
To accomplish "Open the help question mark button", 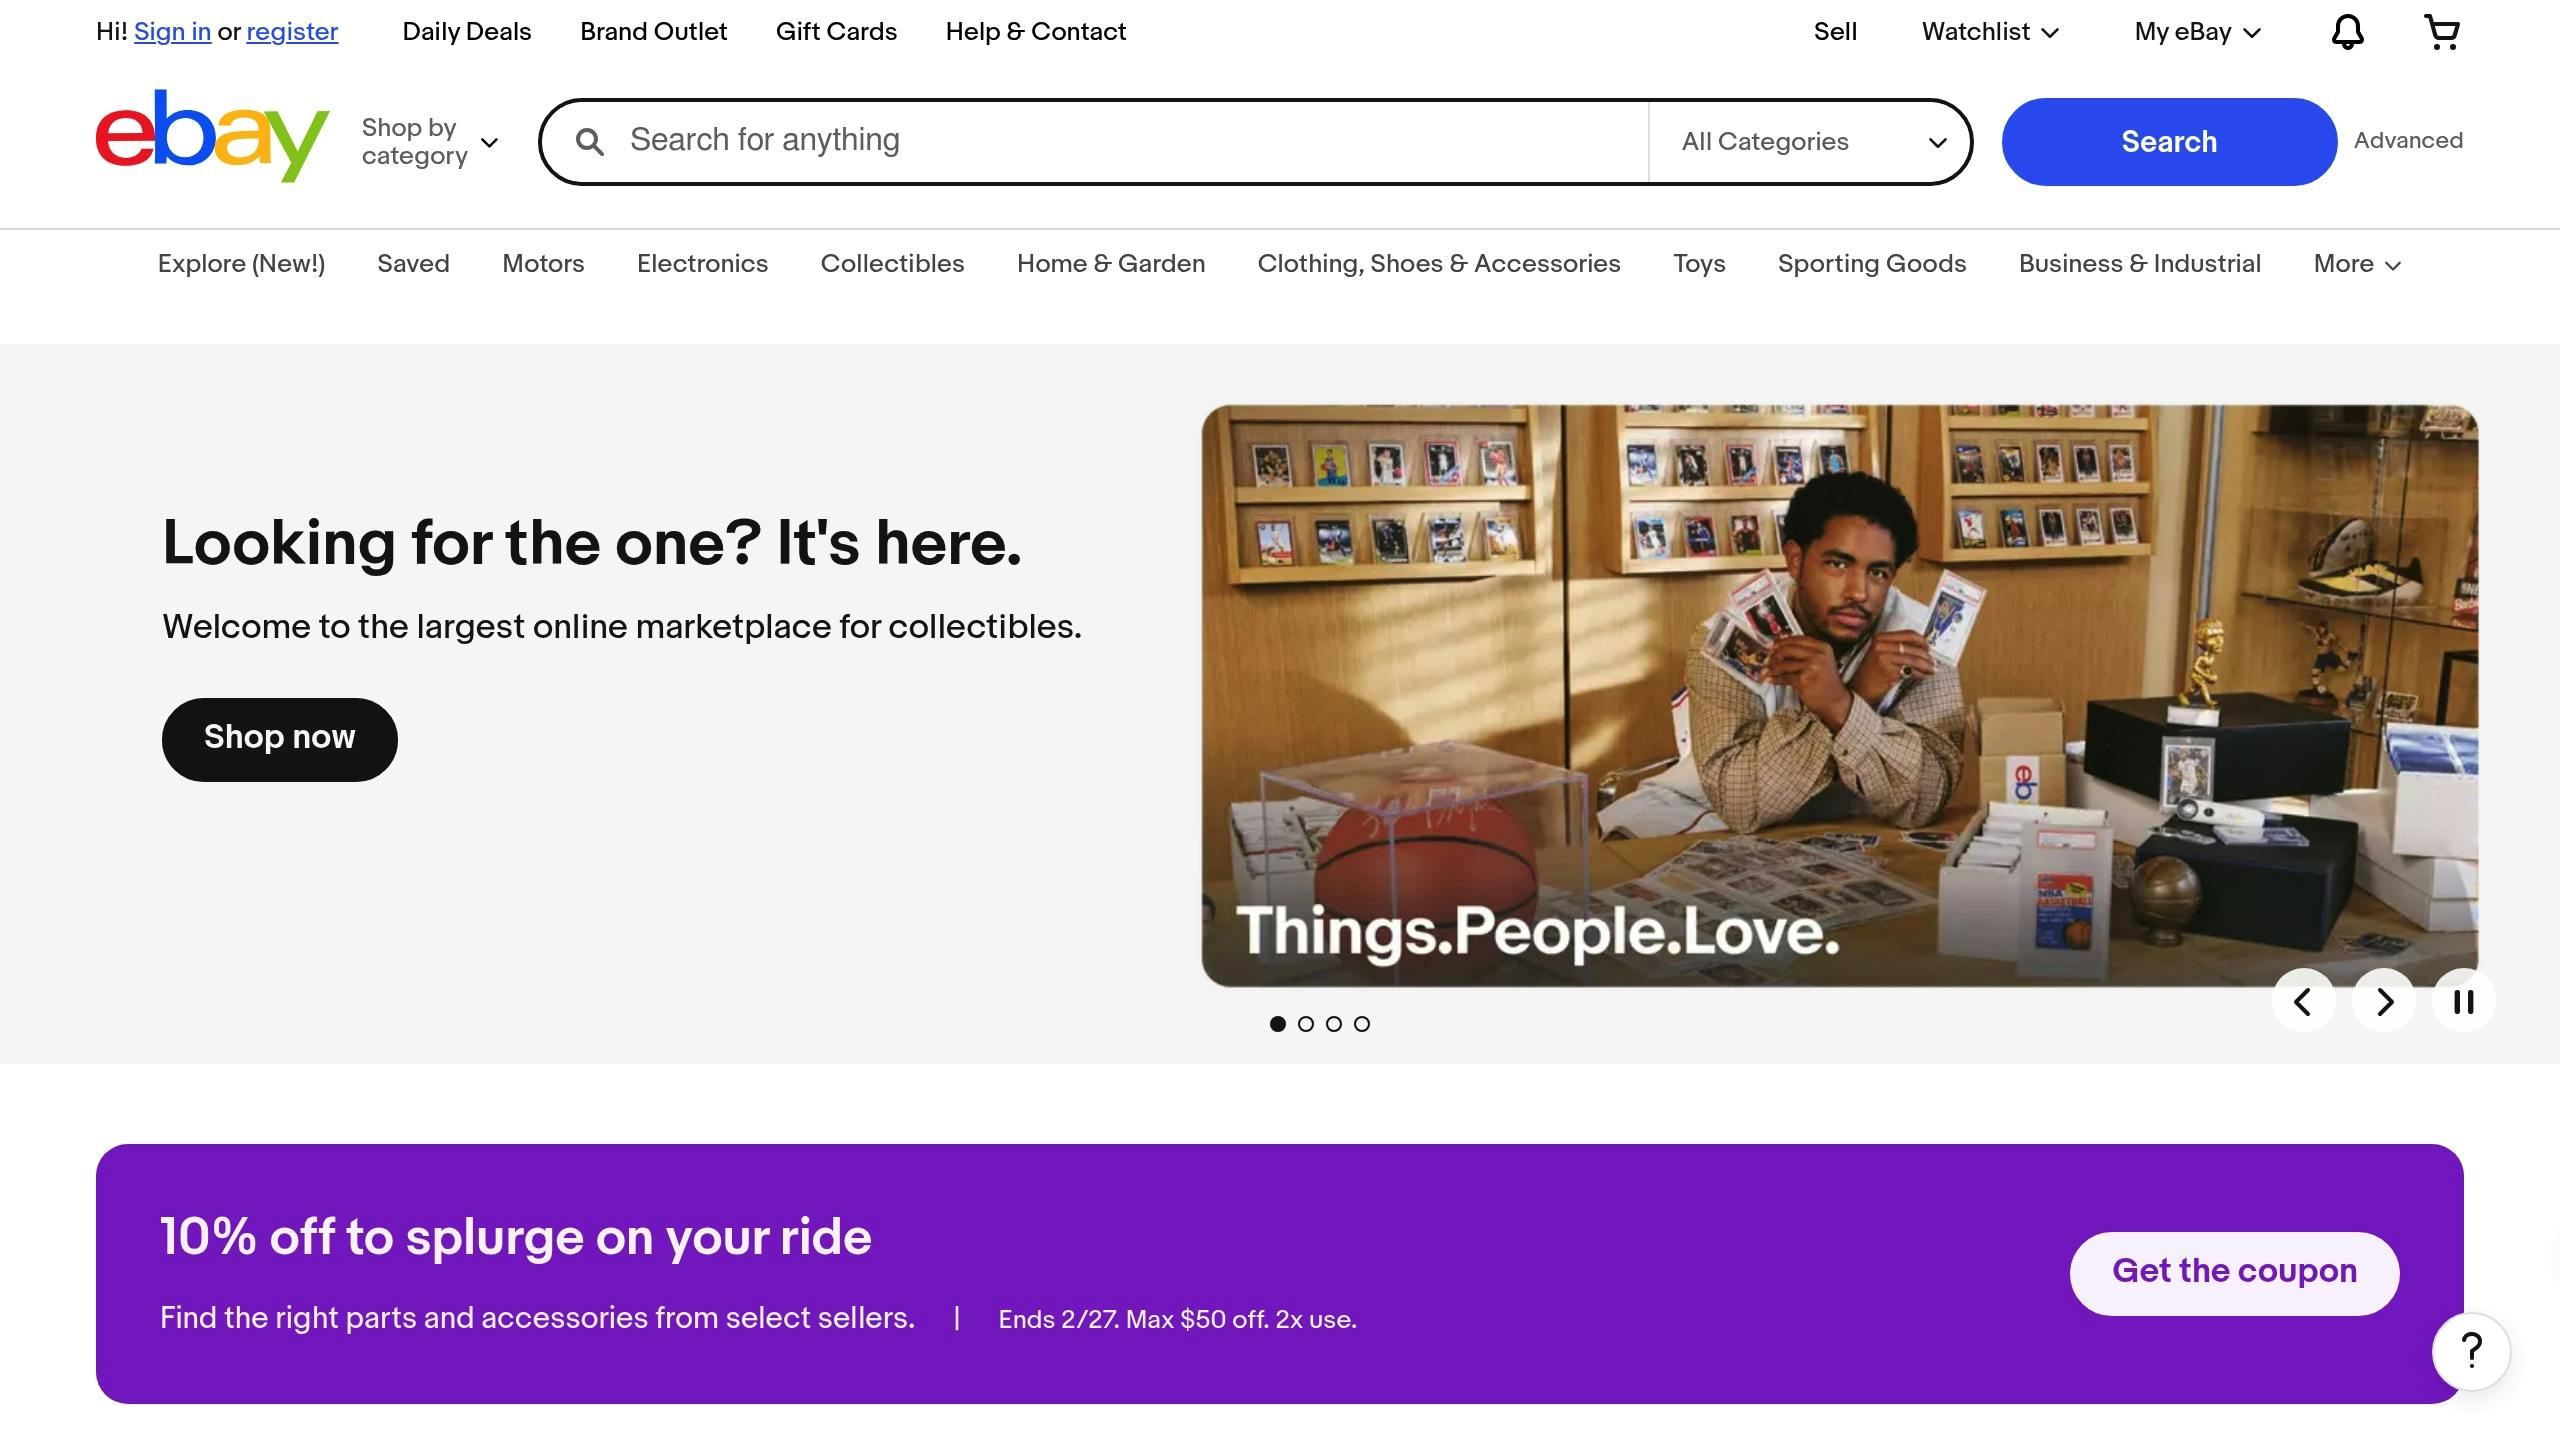I will click(2471, 1351).
